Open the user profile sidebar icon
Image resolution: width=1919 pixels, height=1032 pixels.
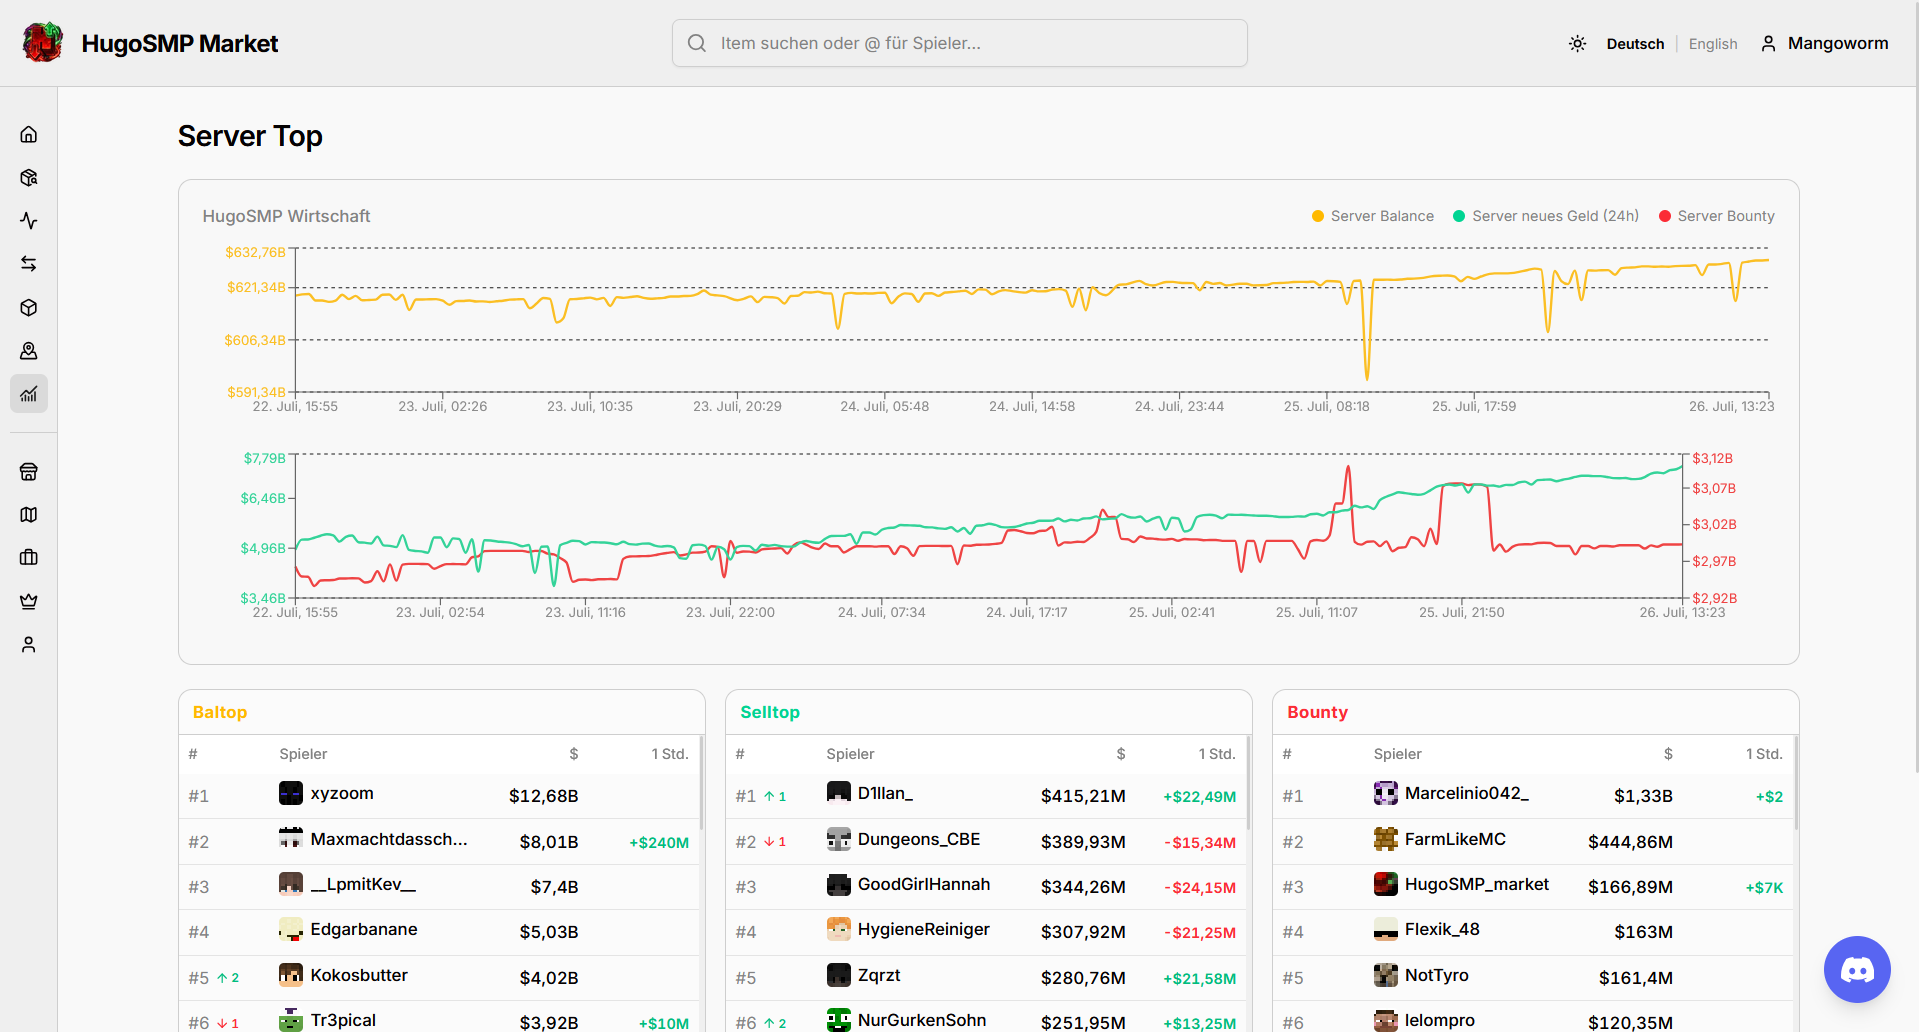(x=29, y=645)
